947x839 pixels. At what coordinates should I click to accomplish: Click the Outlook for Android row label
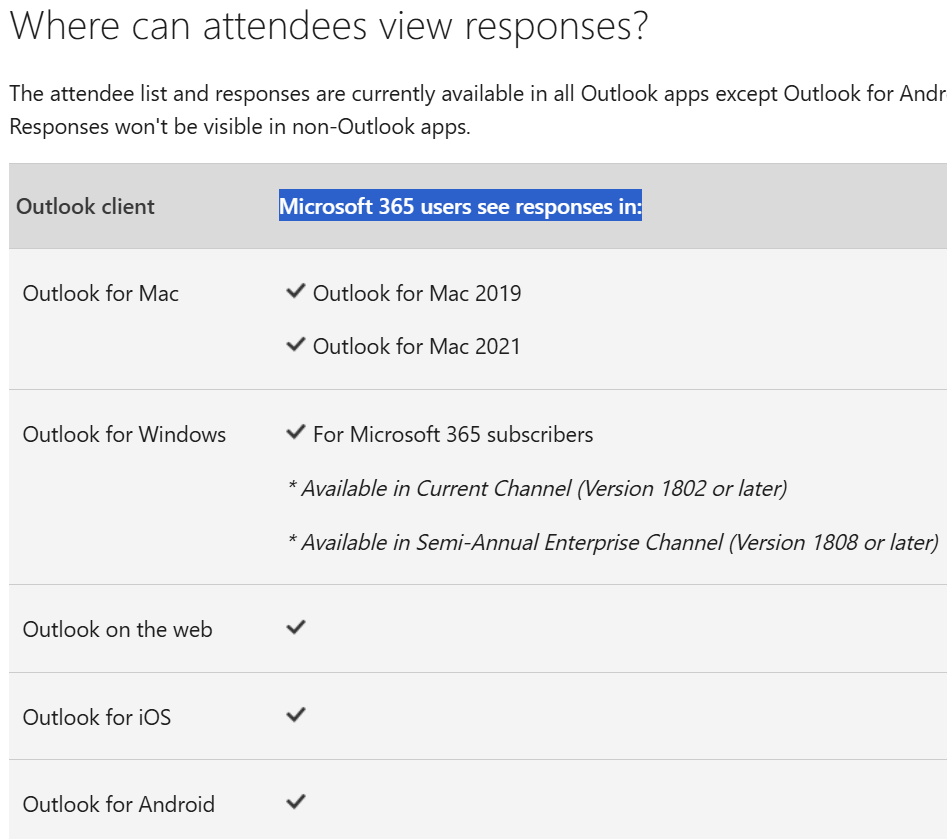tap(119, 805)
